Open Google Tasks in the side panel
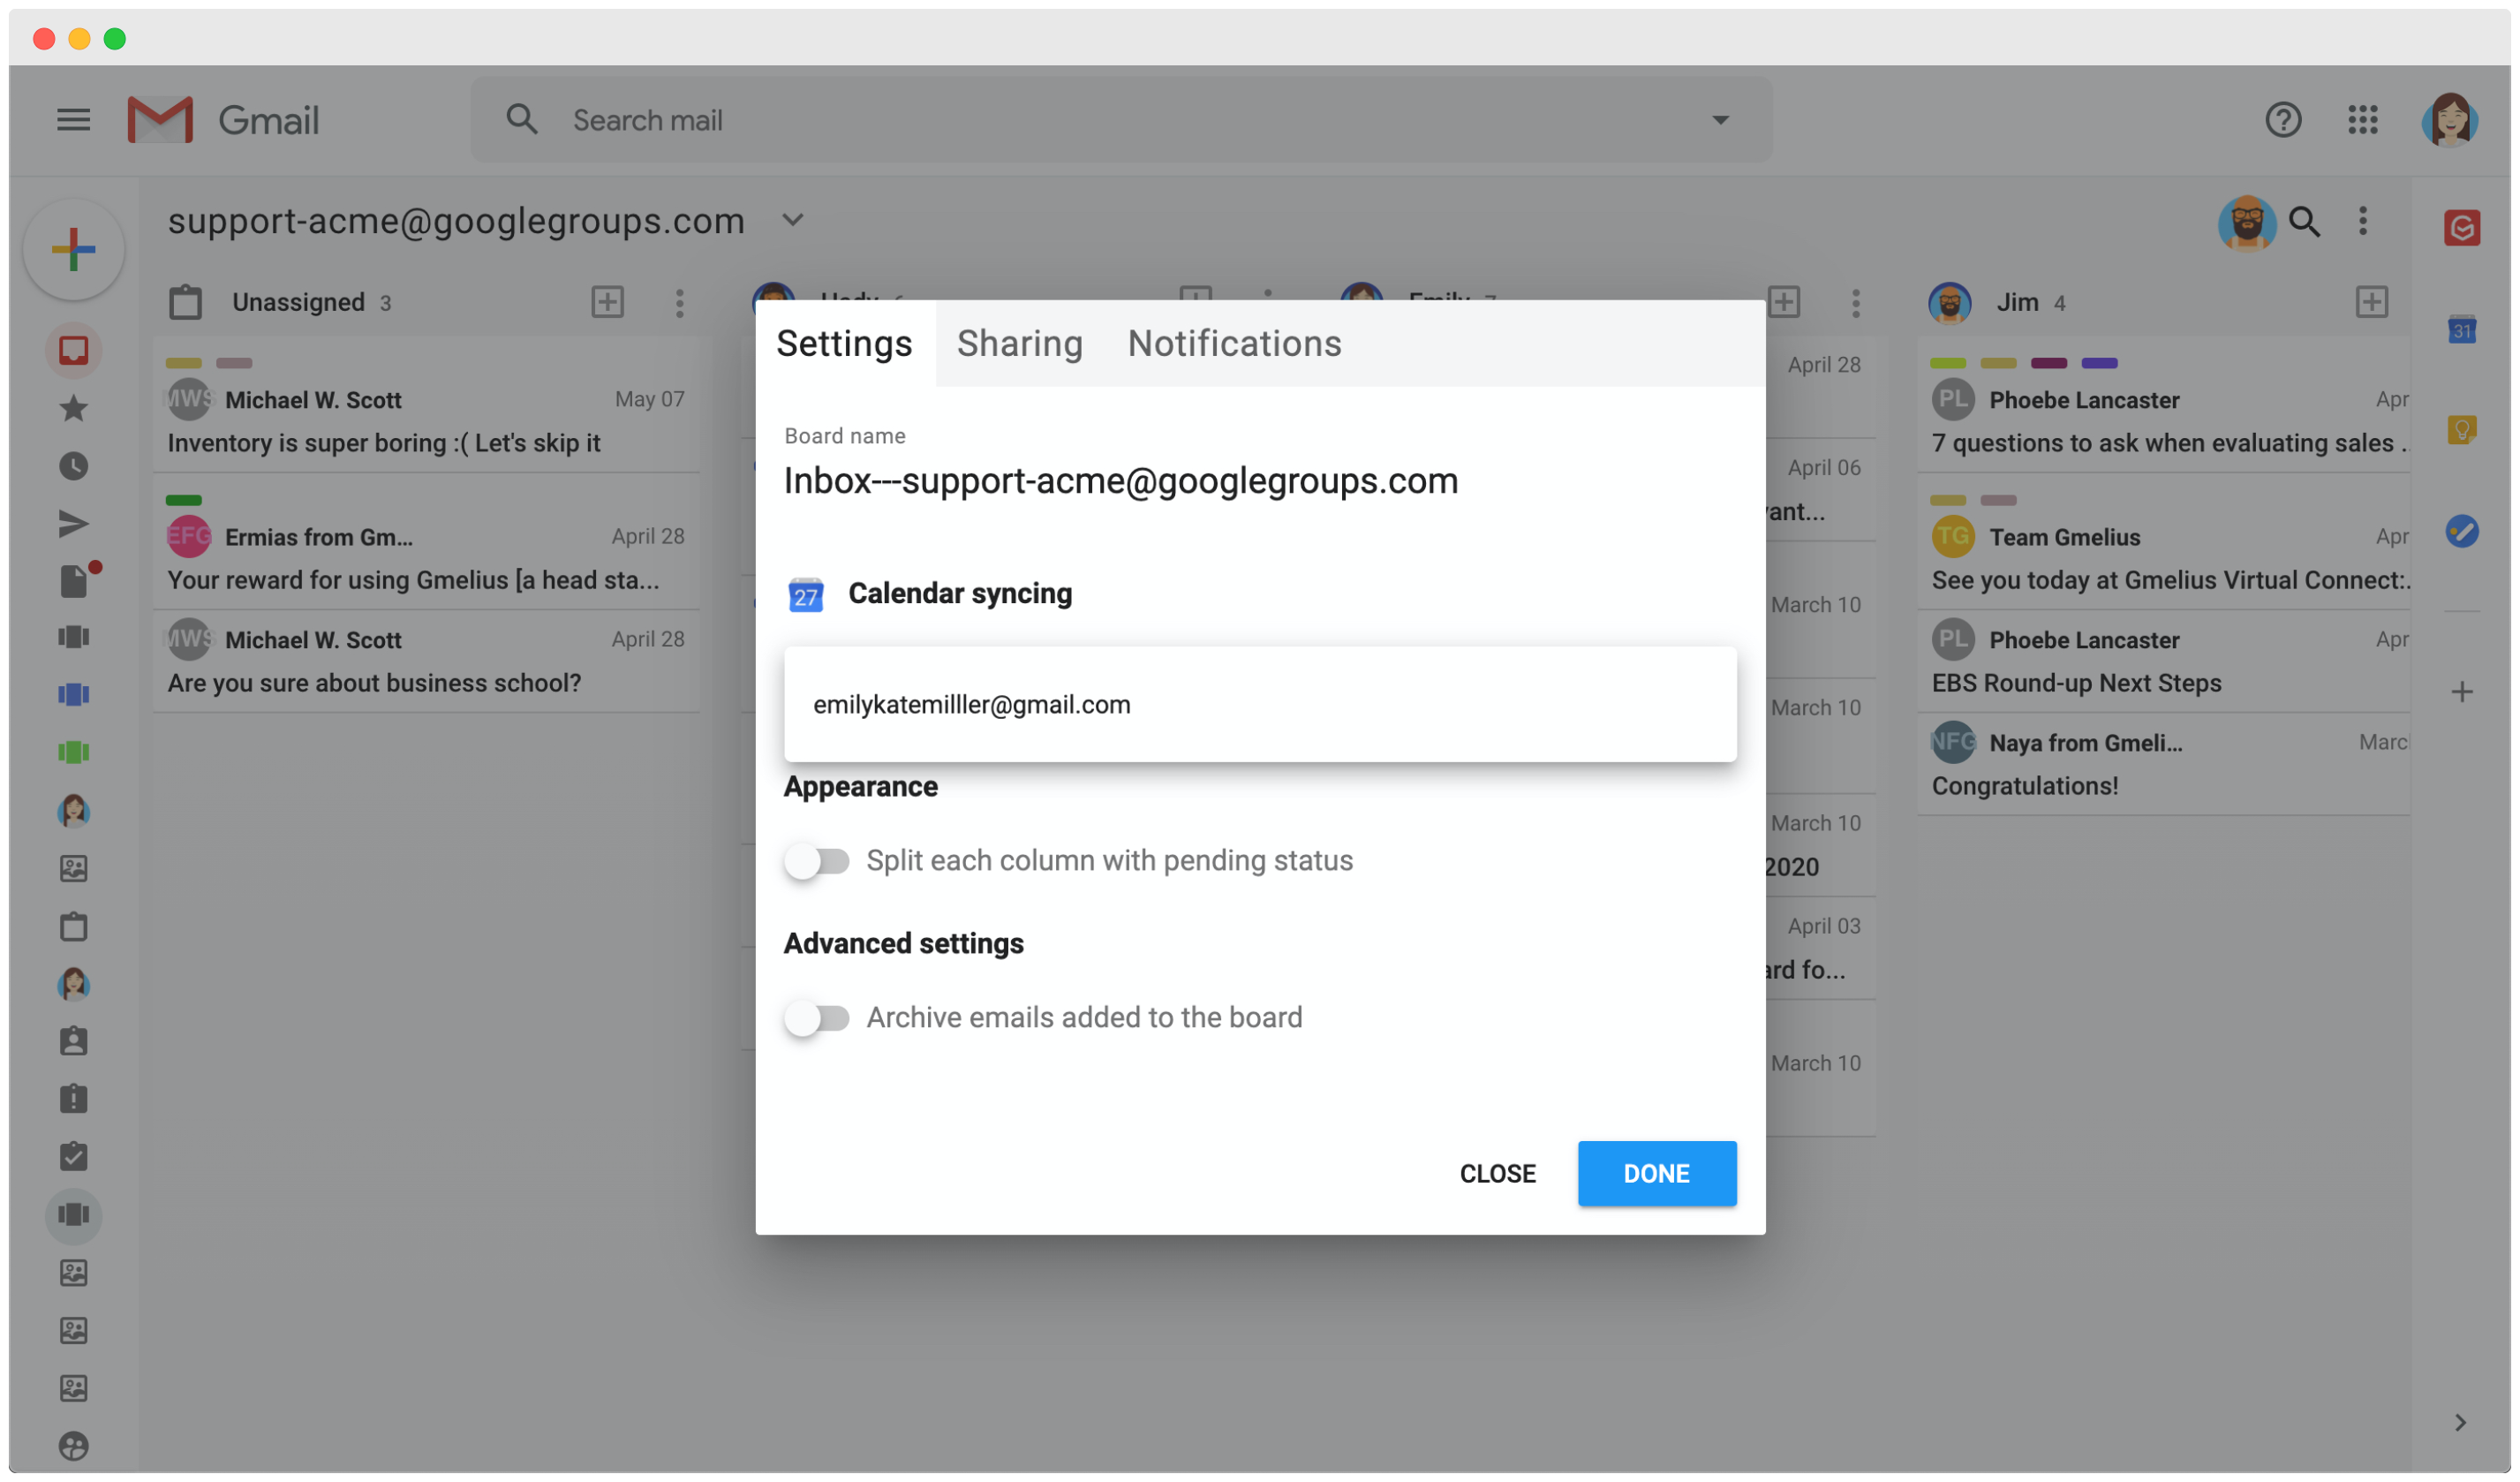 coord(2461,531)
